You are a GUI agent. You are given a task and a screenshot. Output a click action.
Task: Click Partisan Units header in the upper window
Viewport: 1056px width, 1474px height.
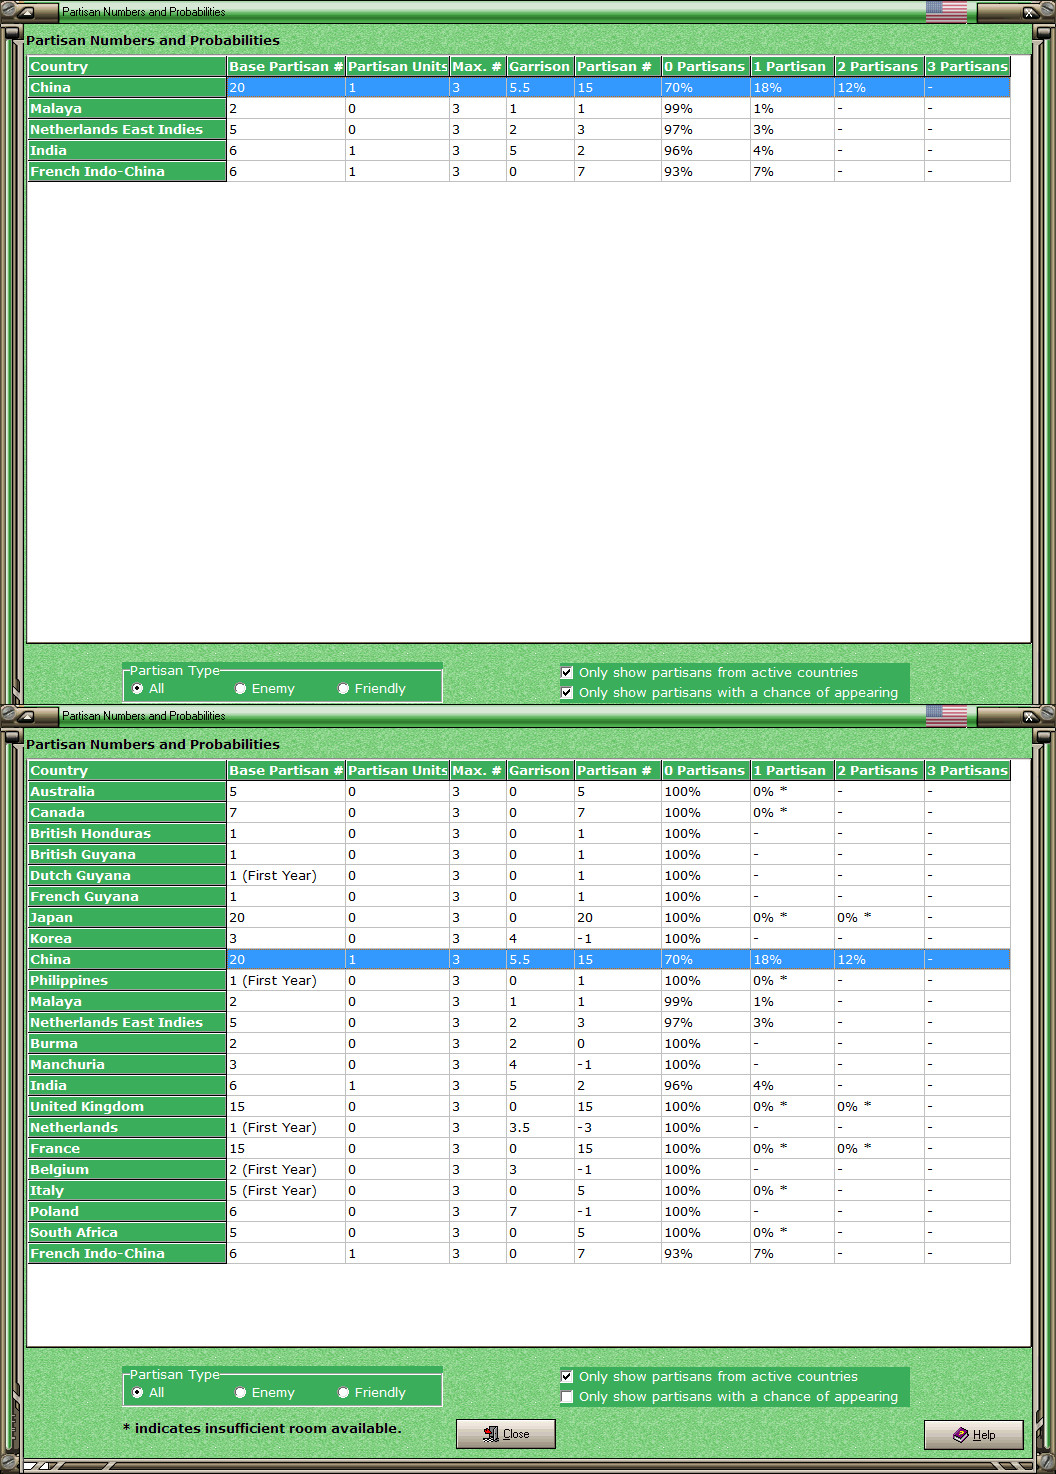397,67
